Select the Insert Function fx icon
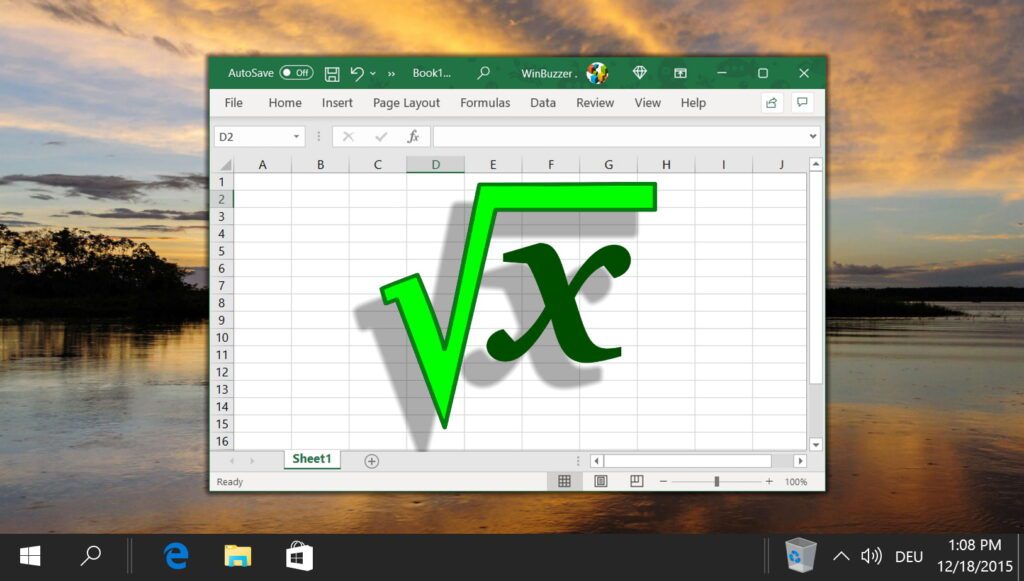Image resolution: width=1024 pixels, height=581 pixels. (x=413, y=136)
